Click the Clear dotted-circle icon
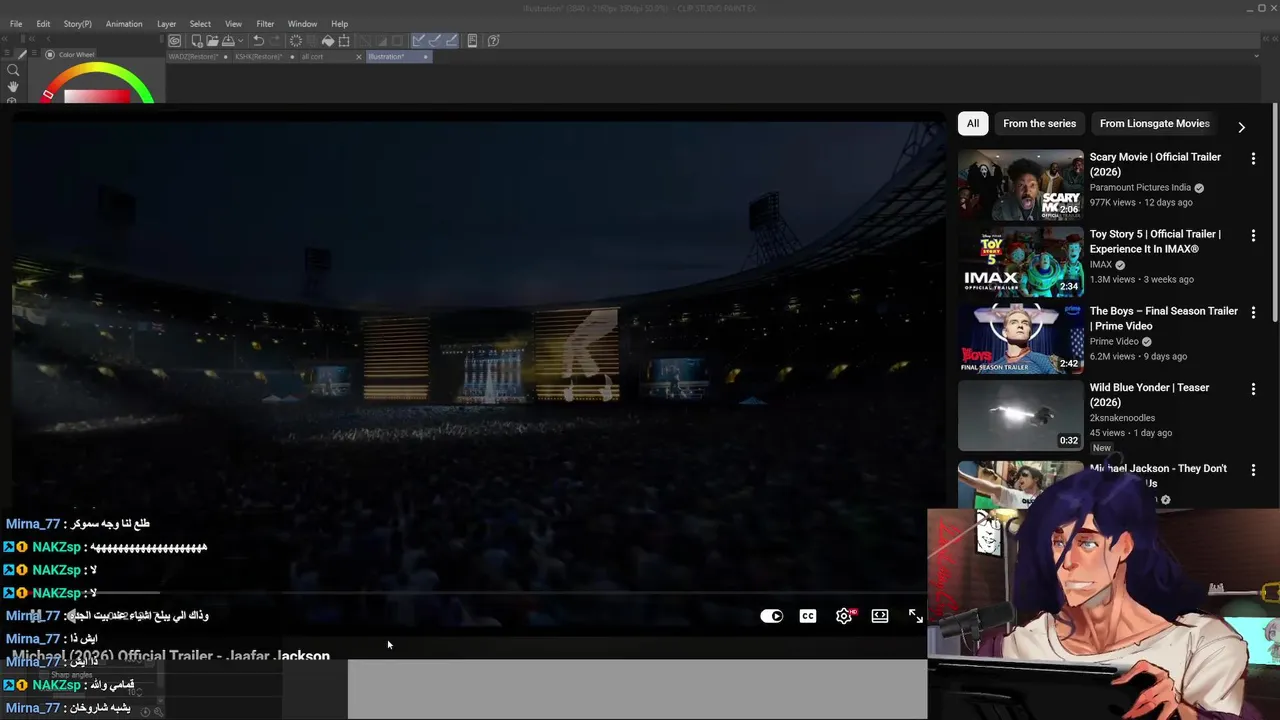This screenshot has height=720, width=1280. tap(296, 41)
